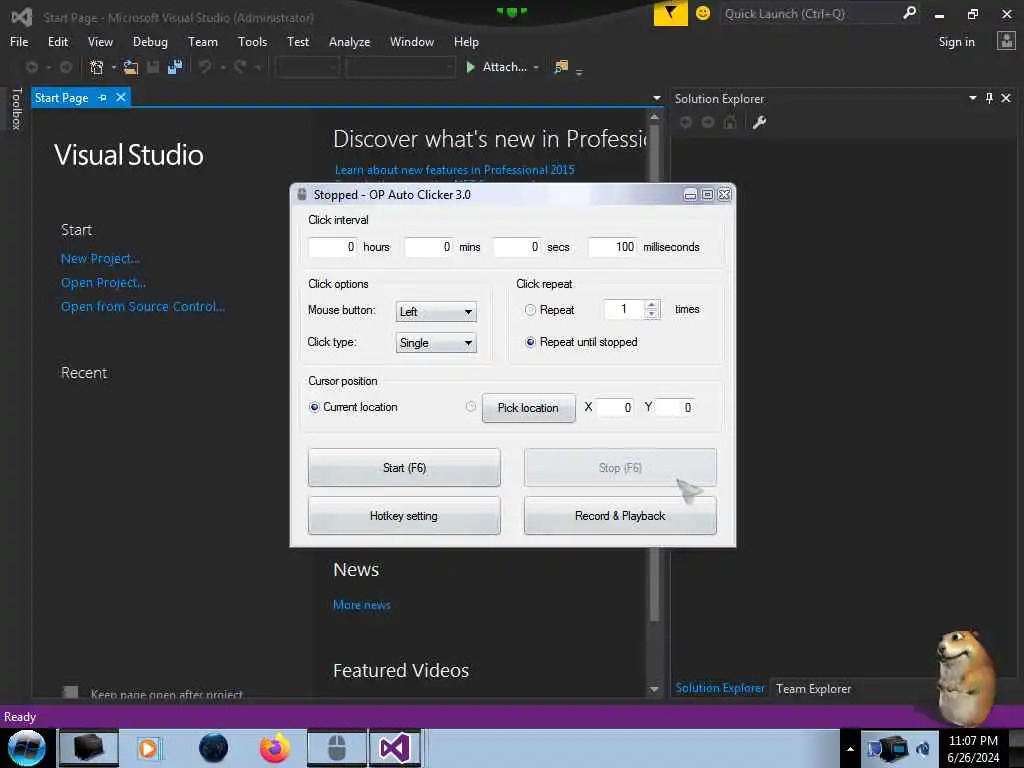Image resolution: width=1024 pixels, height=768 pixels.
Task: Click the Quick Launch magnifier icon
Action: coord(910,12)
